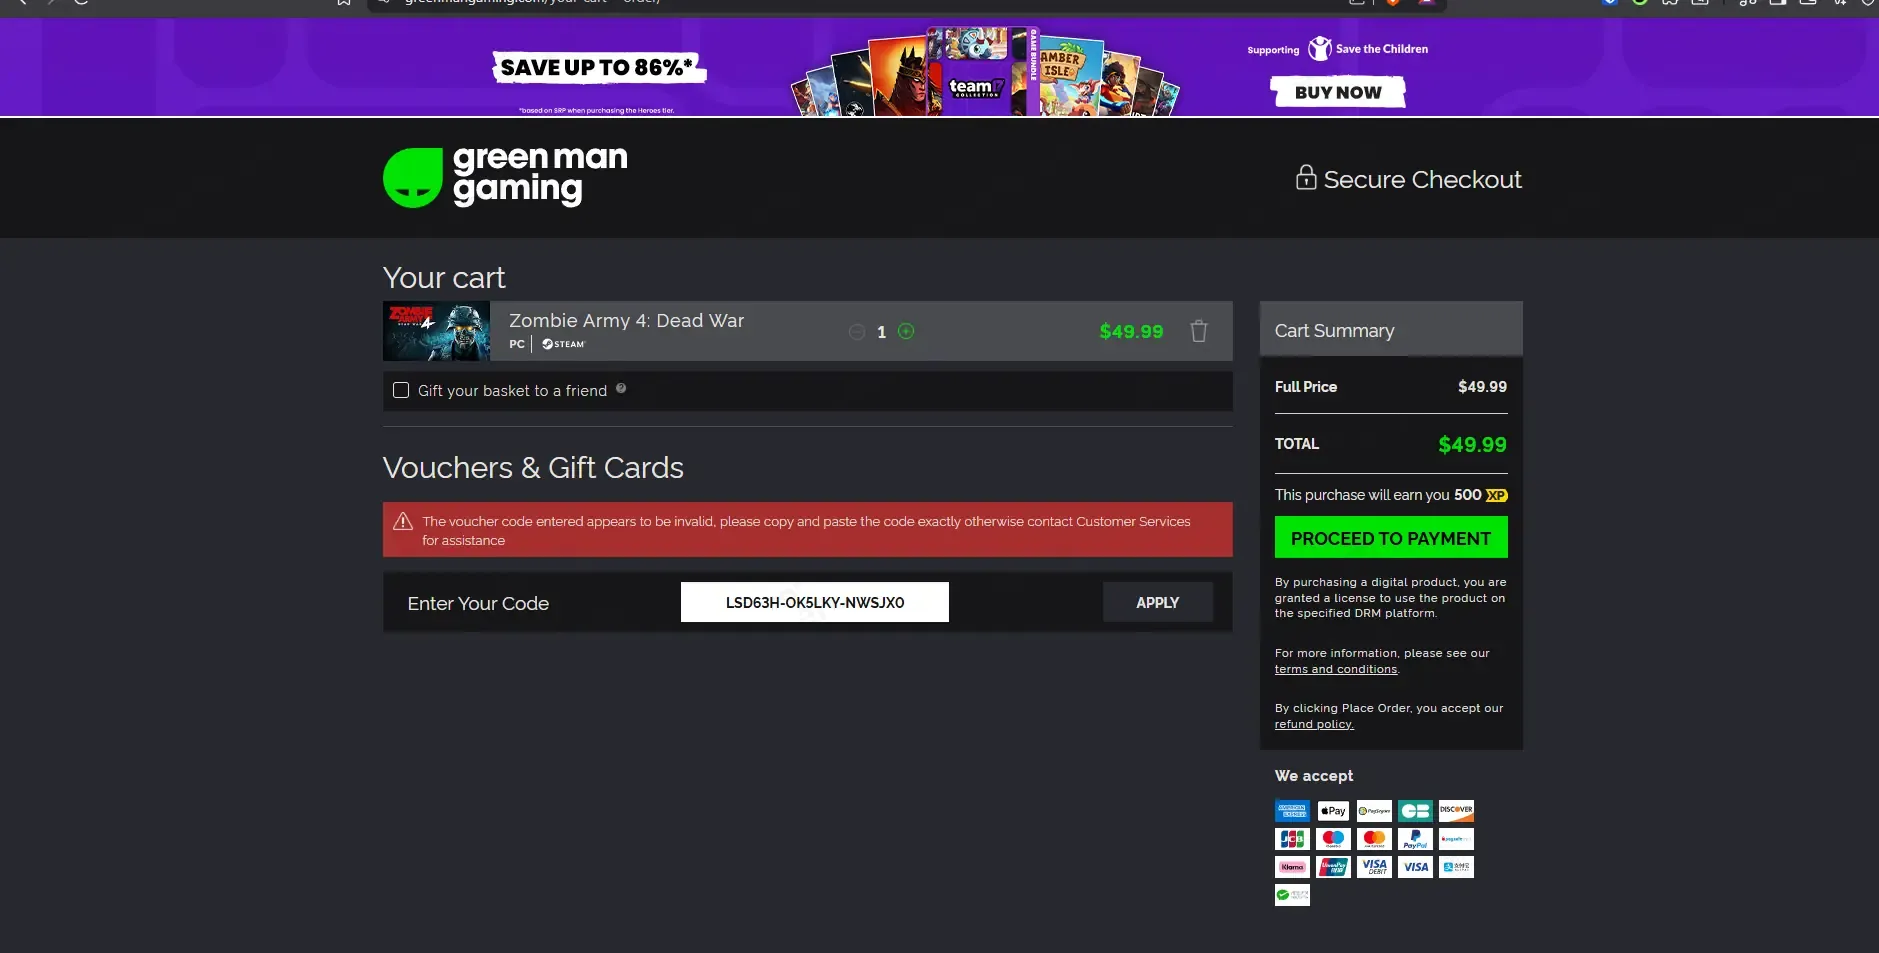The height and width of the screenshot is (953, 1879).
Task: Click the Klarna payment icon
Action: click(x=1292, y=867)
